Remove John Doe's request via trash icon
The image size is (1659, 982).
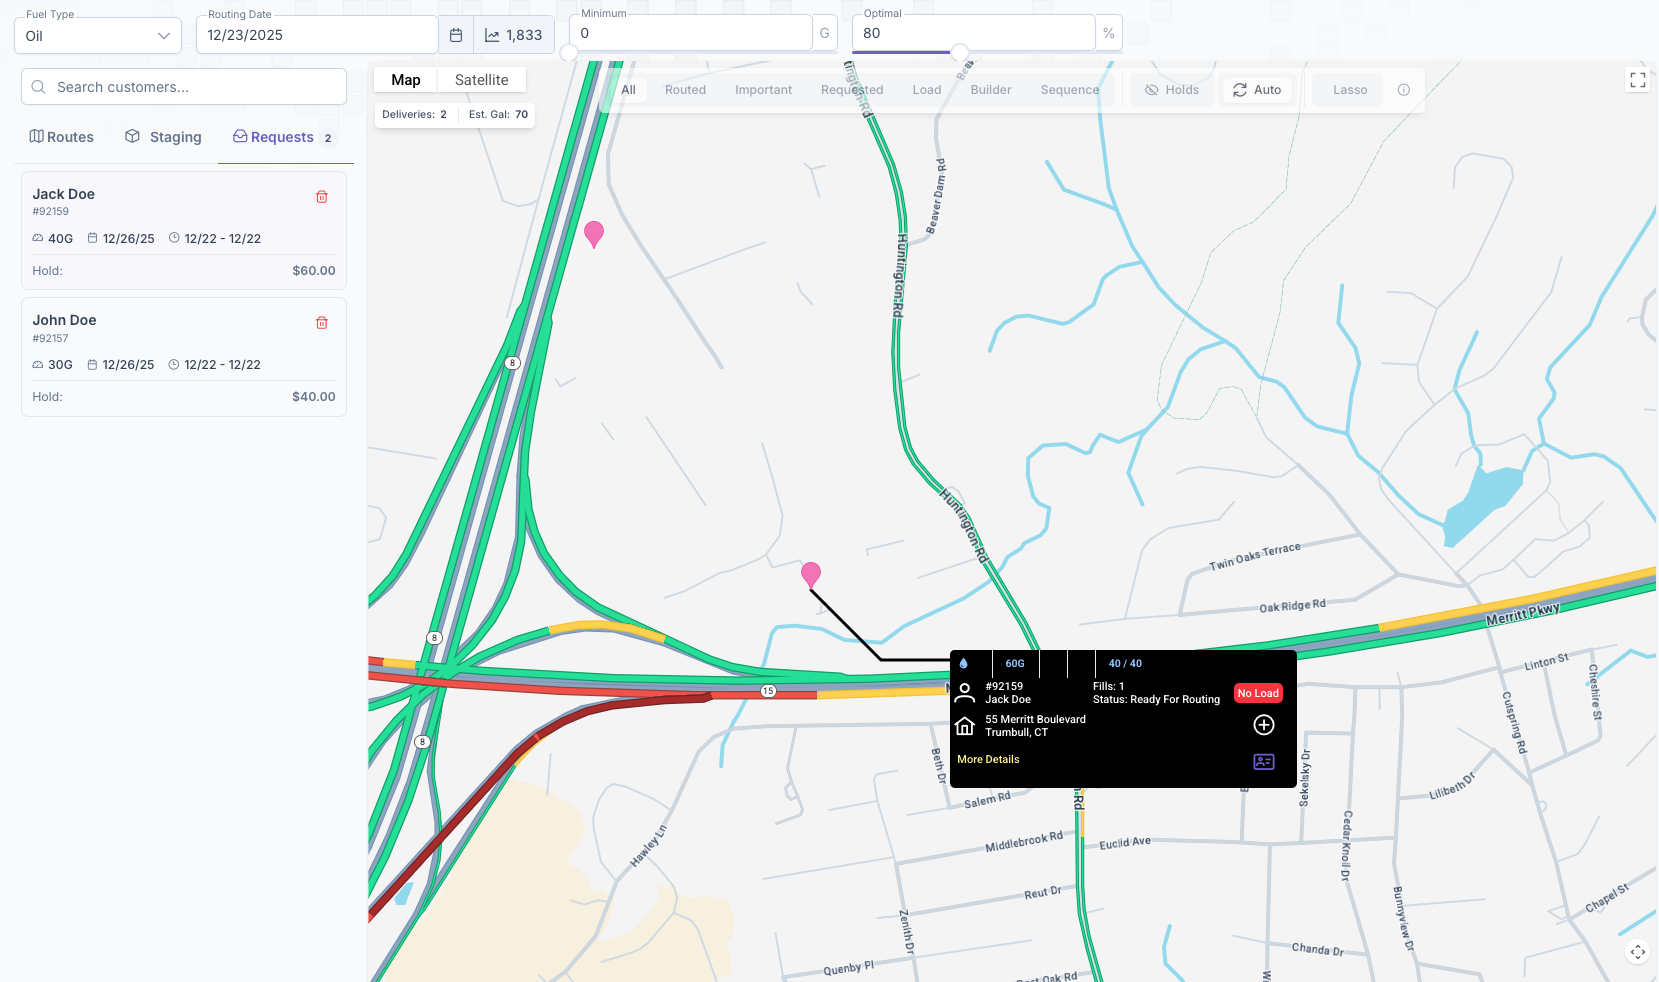[322, 323]
